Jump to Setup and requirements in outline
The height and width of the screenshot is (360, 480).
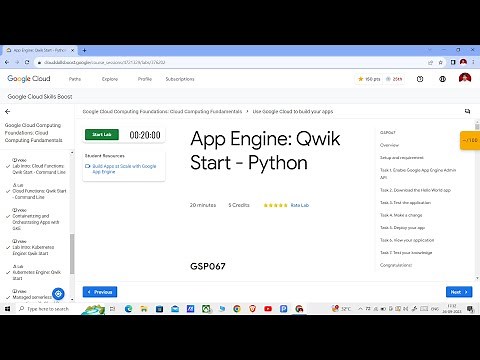[x=402, y=158]
